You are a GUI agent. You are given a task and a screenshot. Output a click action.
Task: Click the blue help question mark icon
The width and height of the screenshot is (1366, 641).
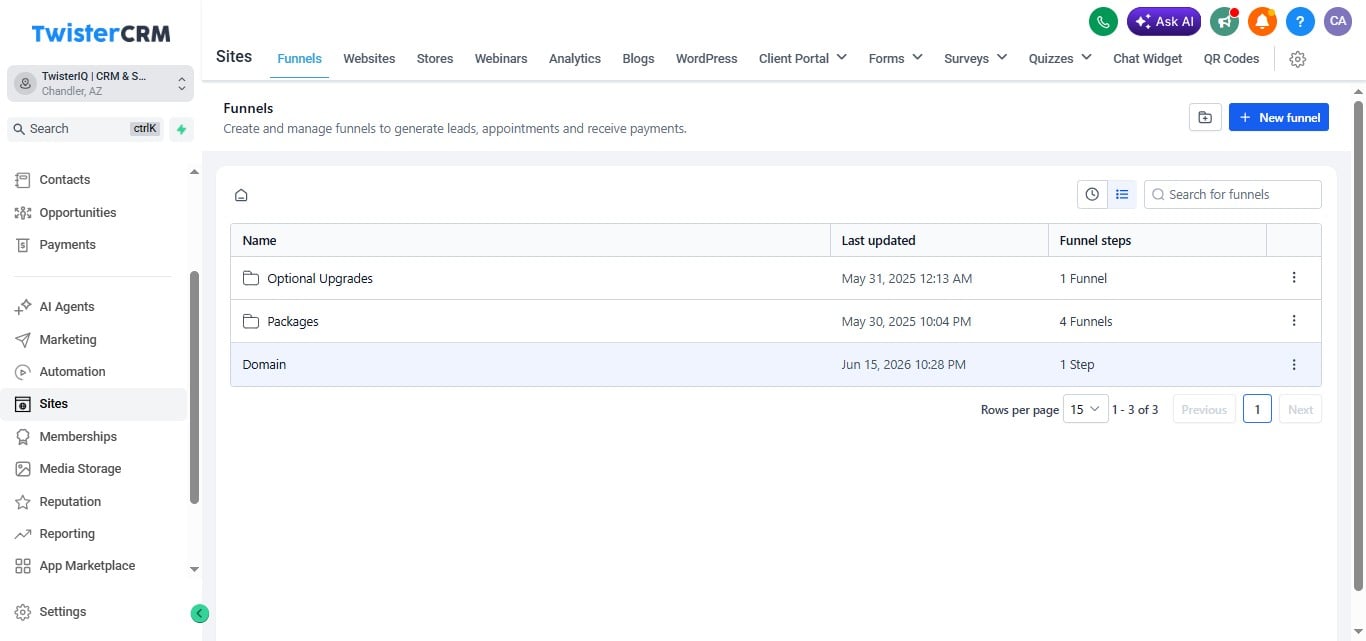pyautogui.click(x=1300, y=21)
